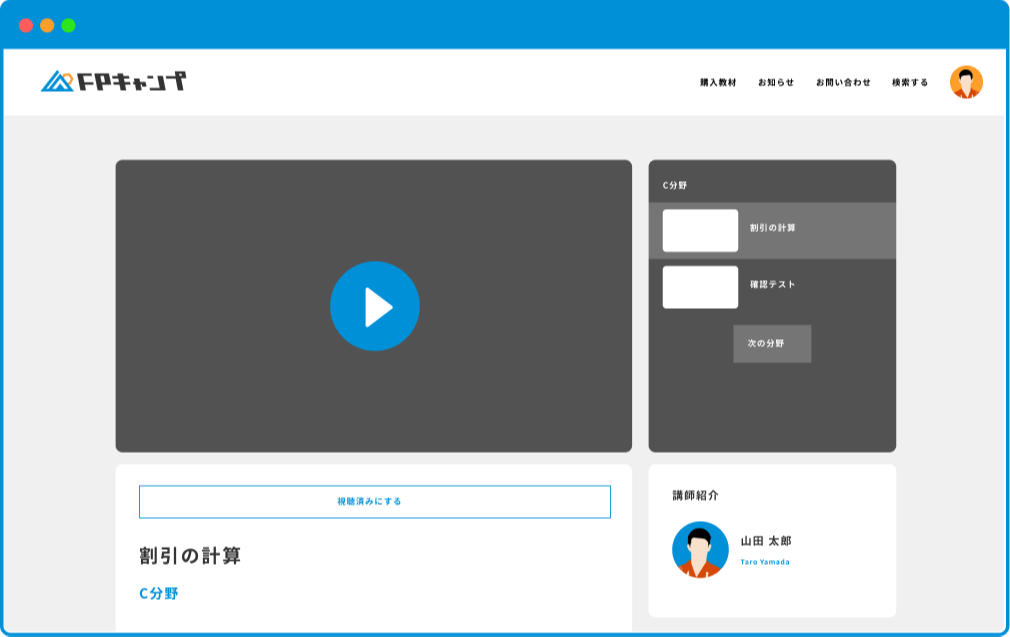
Task: Select the 確認テスト thumbnail in playlist
Action: coord(700,287)
